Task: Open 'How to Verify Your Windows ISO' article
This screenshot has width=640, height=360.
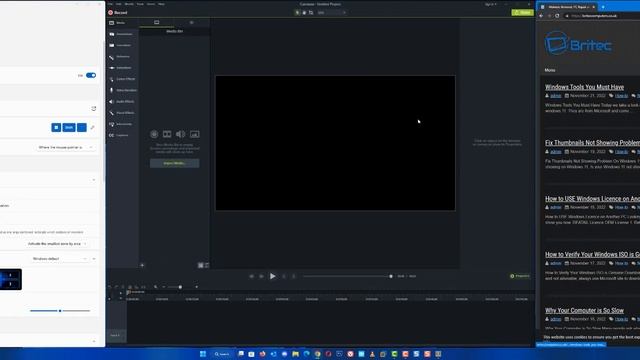Action: pos(592,254)
